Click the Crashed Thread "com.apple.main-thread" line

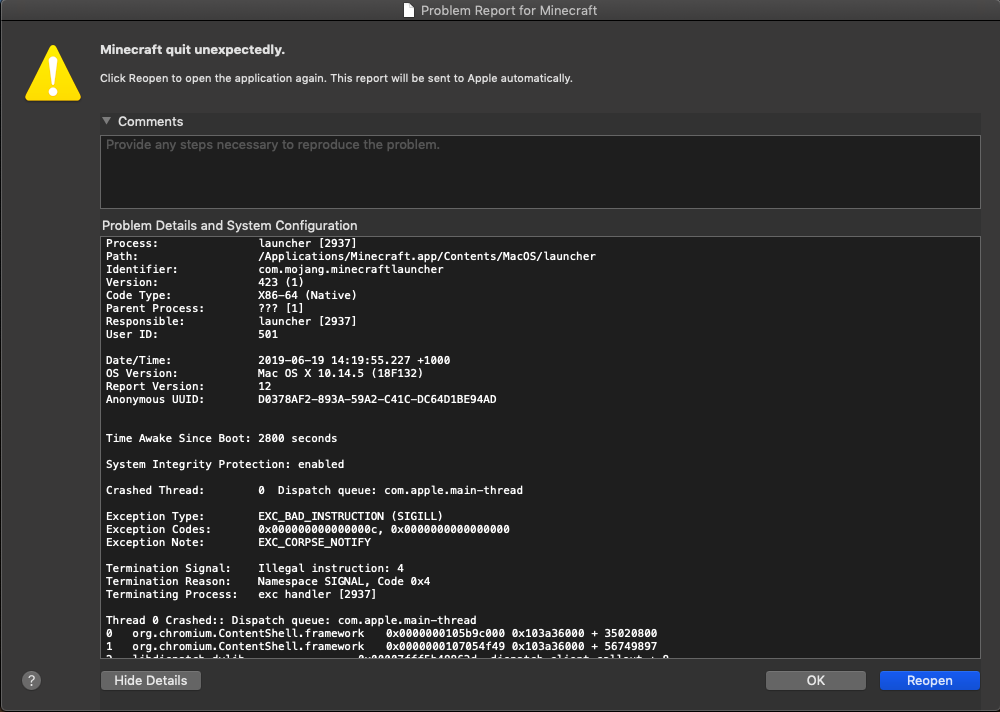314,490
